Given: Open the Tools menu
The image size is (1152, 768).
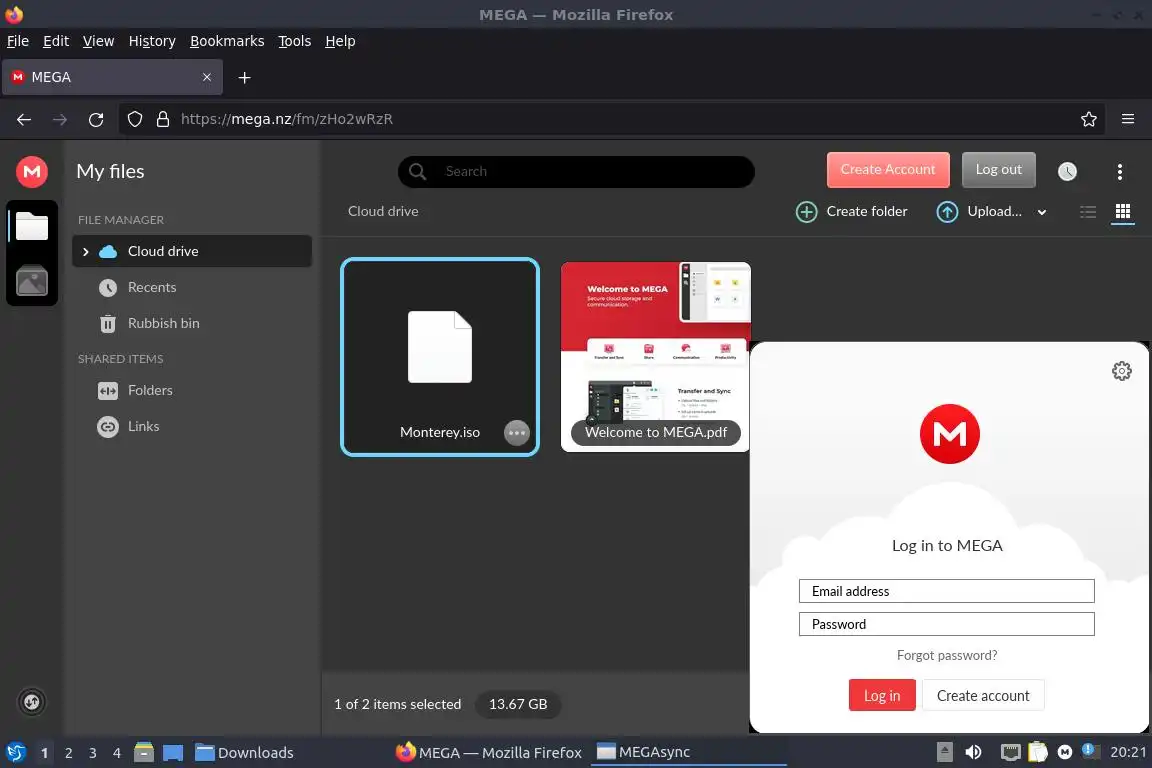Looking at the screenshot, I should point(295,41).
